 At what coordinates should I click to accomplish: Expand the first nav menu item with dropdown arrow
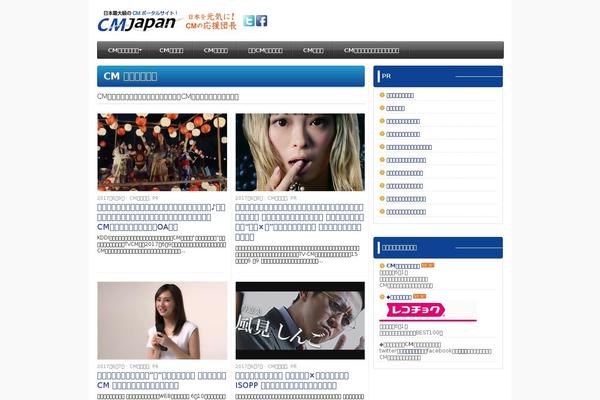pos(125,50)
